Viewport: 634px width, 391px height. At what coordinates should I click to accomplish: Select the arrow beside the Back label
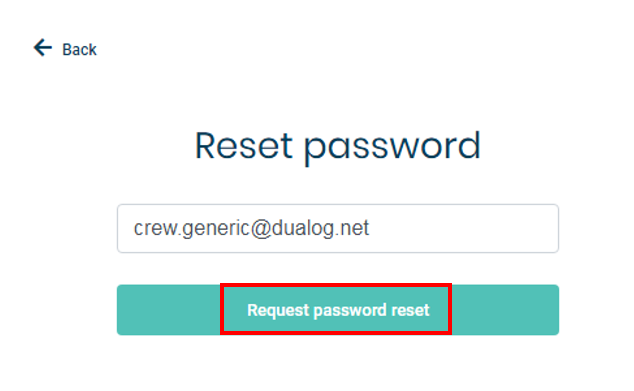[42, 48]
